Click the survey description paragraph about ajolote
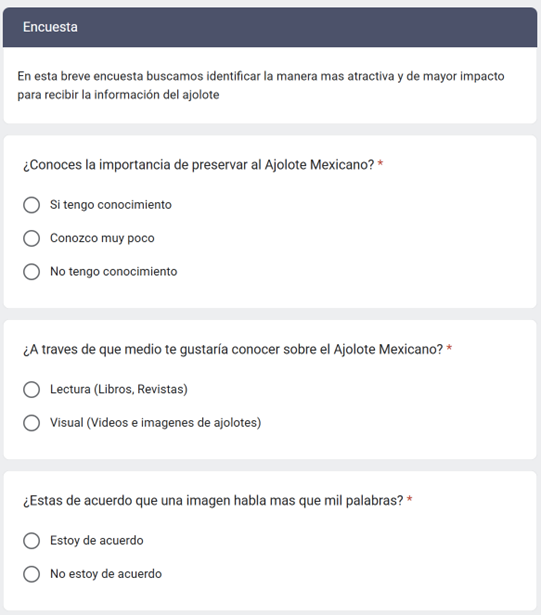This screenshot has height=615, width=541. pyautogui.click(x=260, y=85)
